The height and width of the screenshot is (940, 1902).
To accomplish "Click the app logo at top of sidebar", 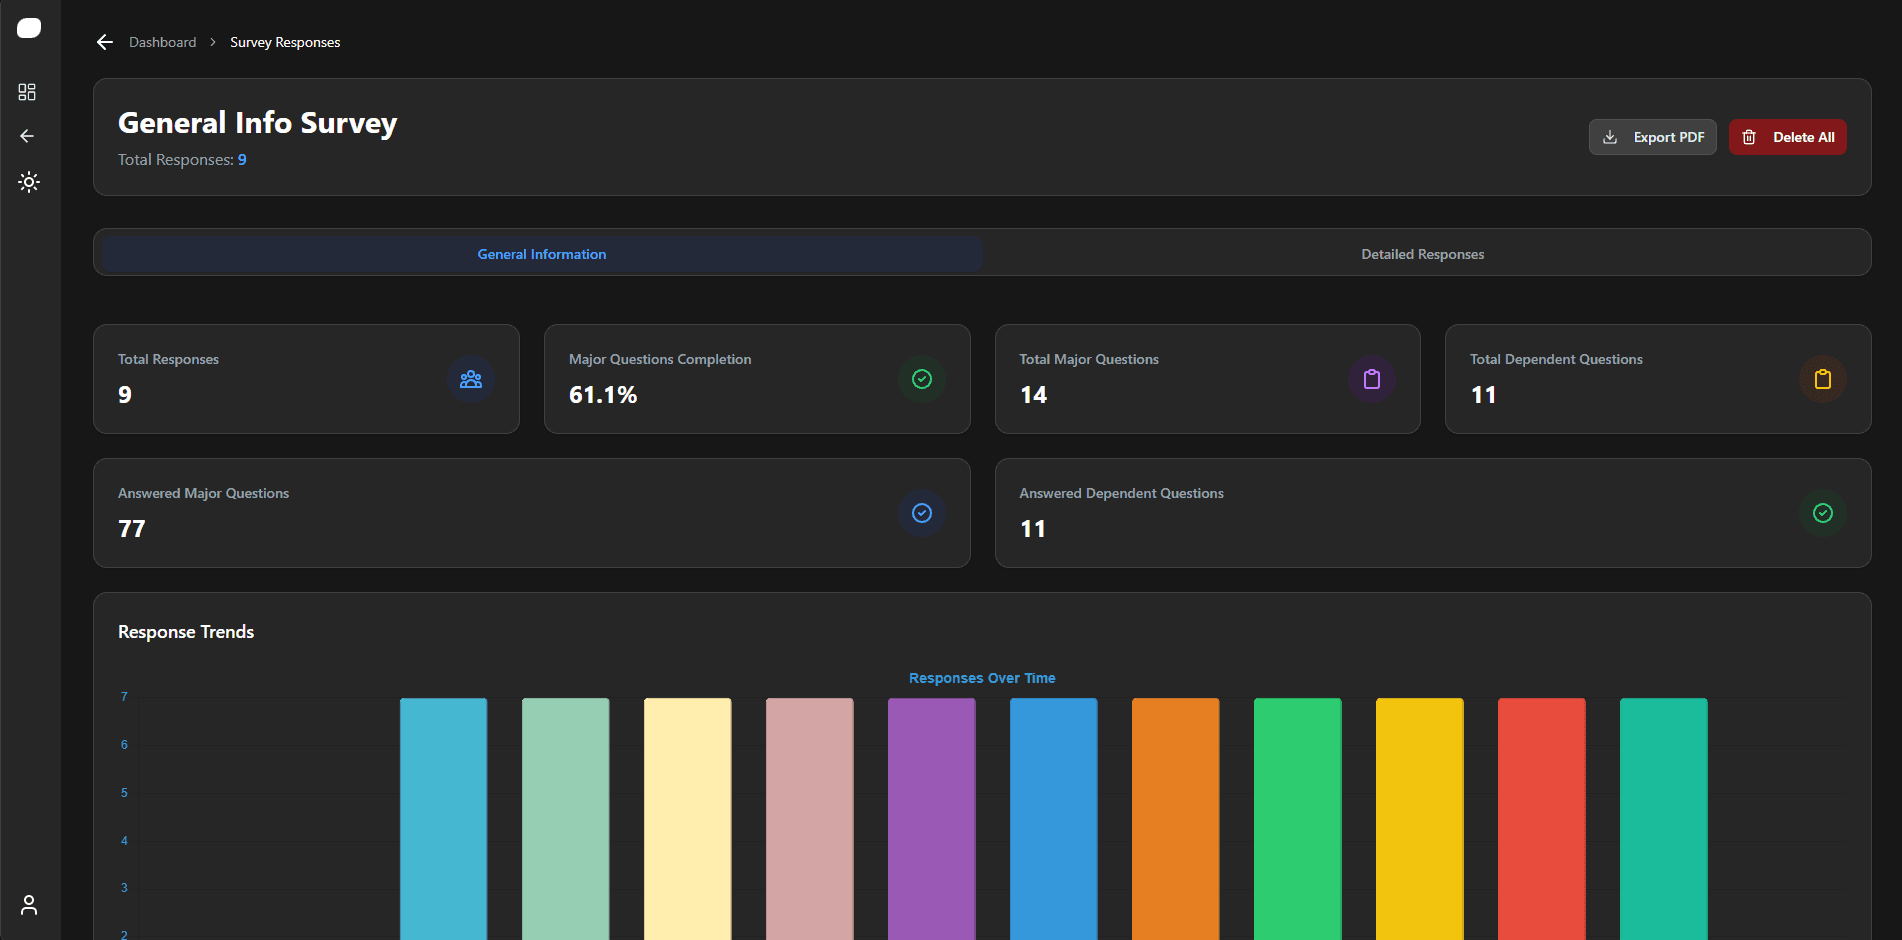I will (x=29, y=27).
